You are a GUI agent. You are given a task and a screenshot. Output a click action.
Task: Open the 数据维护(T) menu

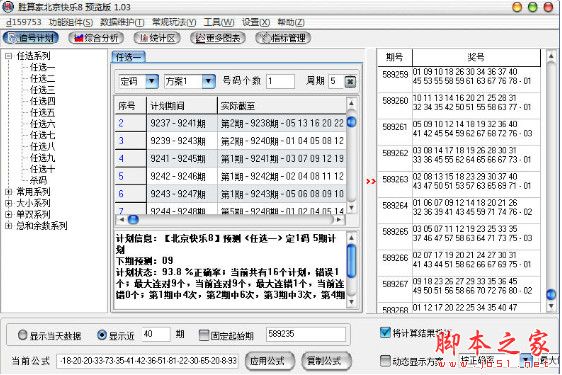(x=122, y=22)
